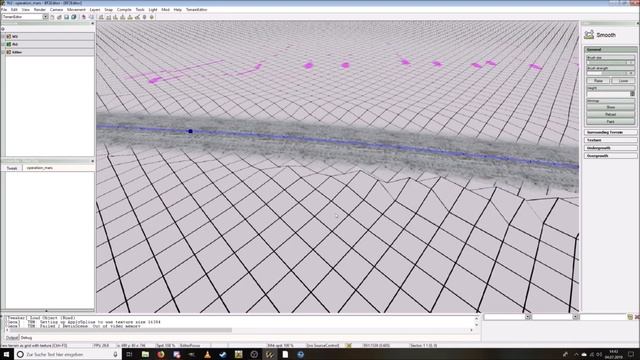Click the Paint button
The width and height of the screenshot is (640, 360).
[x=610, y=122]
